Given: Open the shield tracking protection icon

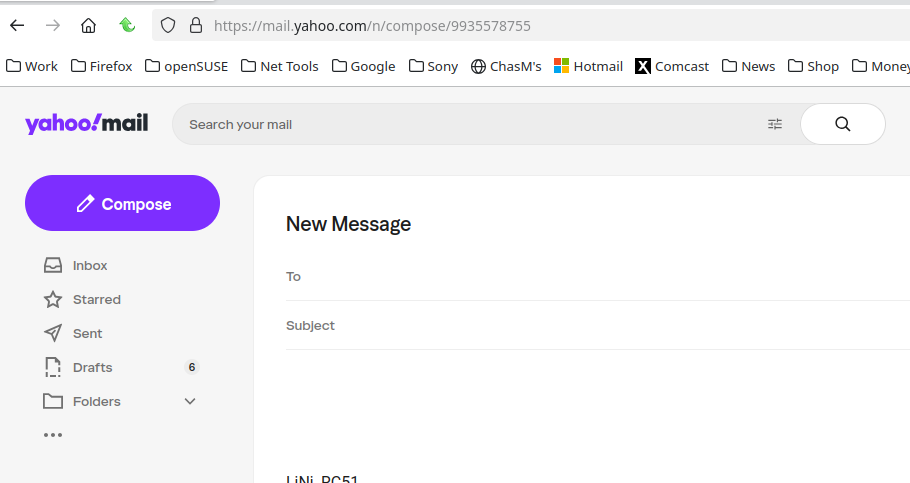Looking at the screenshot, I should (168, 25).
